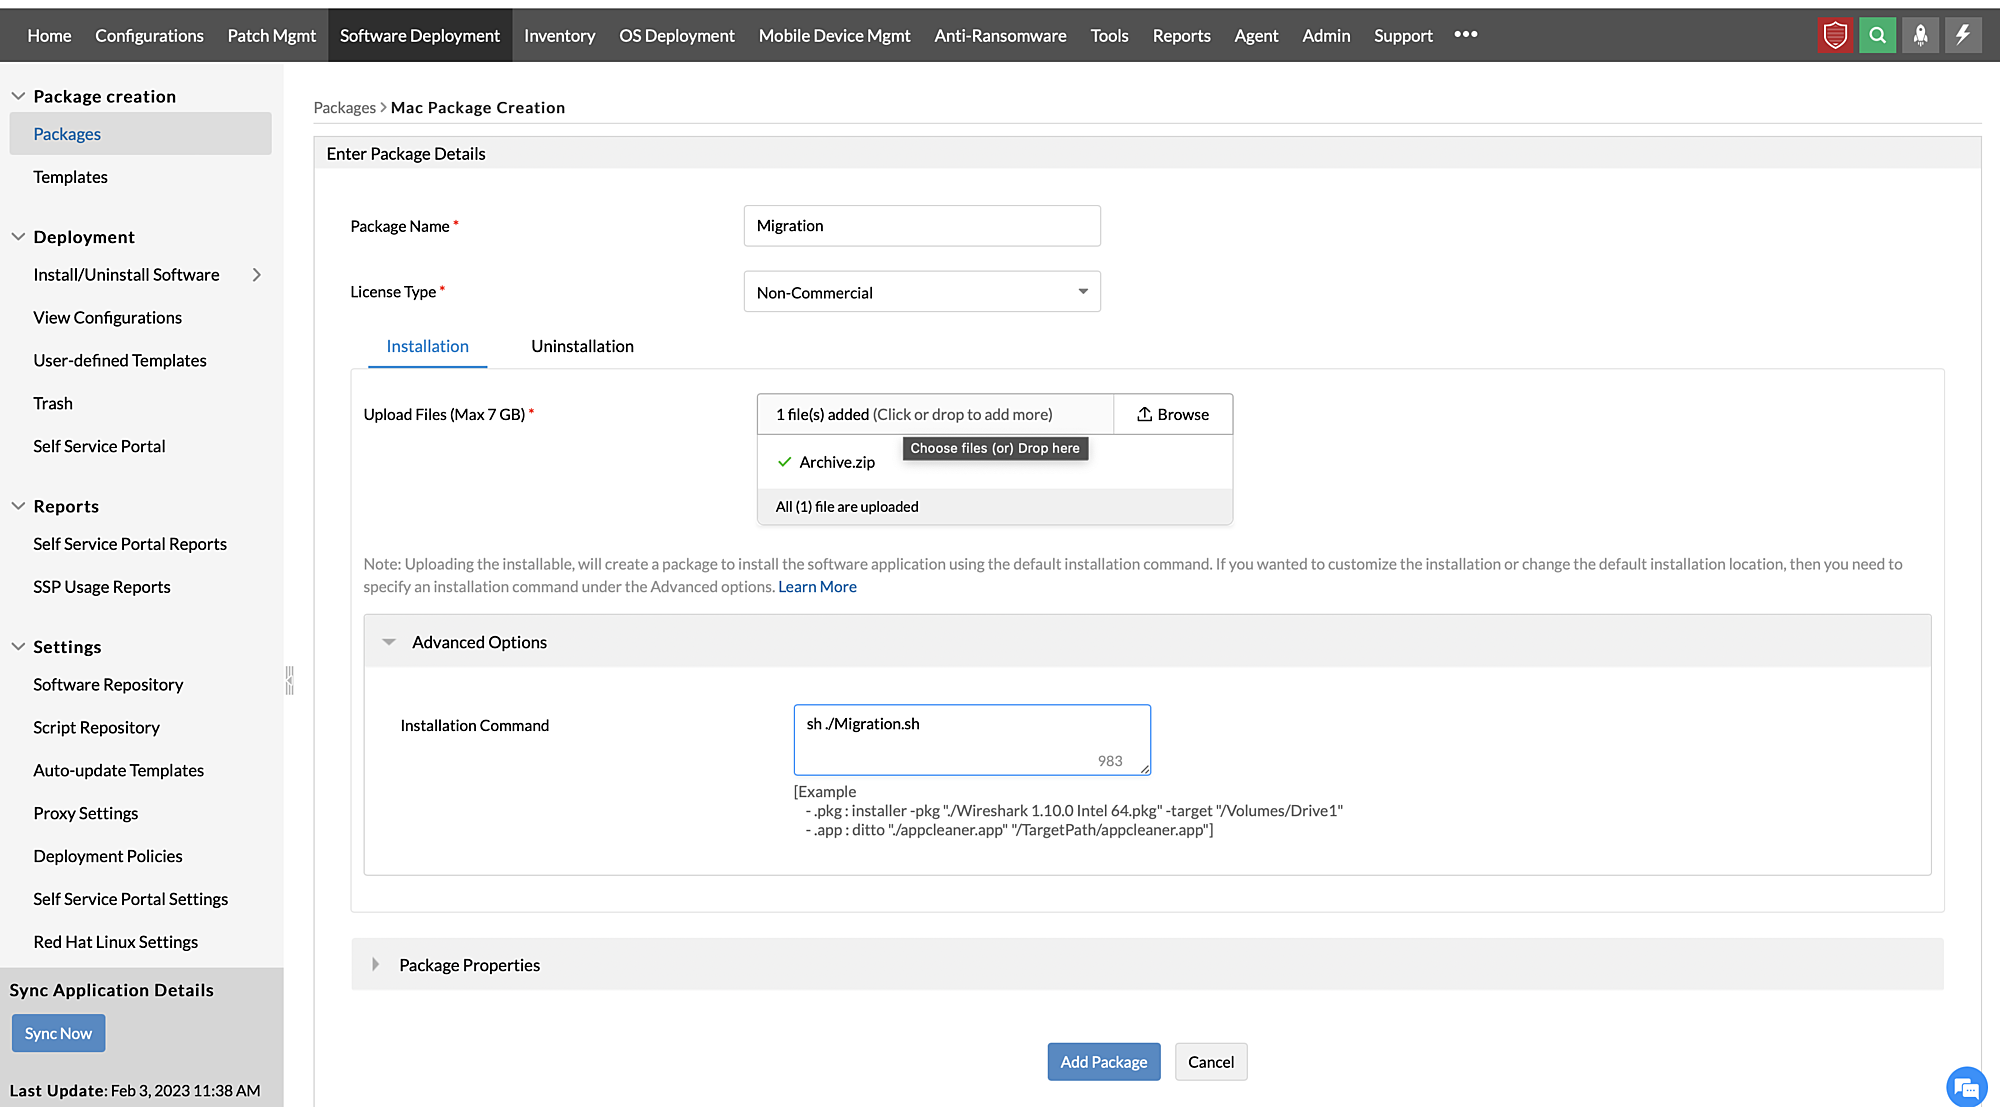
Task: Collapse the Advanced Options section
Action: [389, 641]
